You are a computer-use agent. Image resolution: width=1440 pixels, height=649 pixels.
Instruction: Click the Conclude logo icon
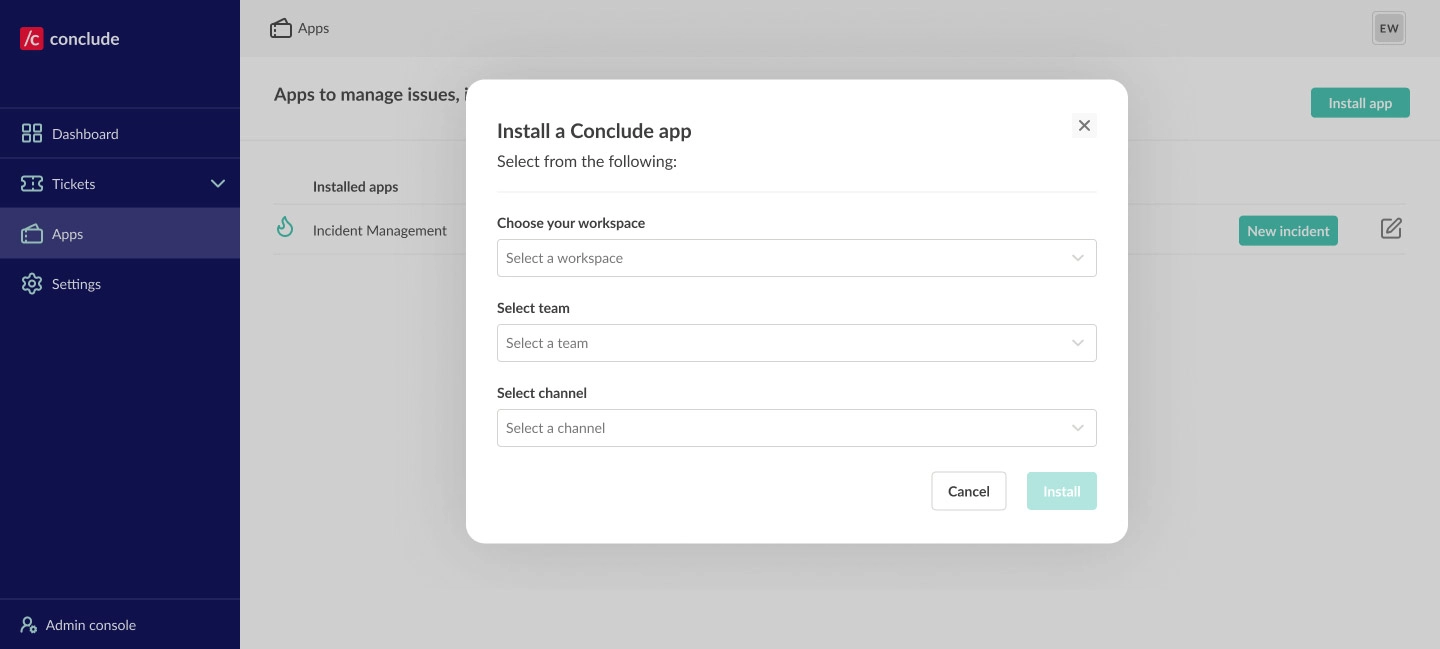point(32,39)
